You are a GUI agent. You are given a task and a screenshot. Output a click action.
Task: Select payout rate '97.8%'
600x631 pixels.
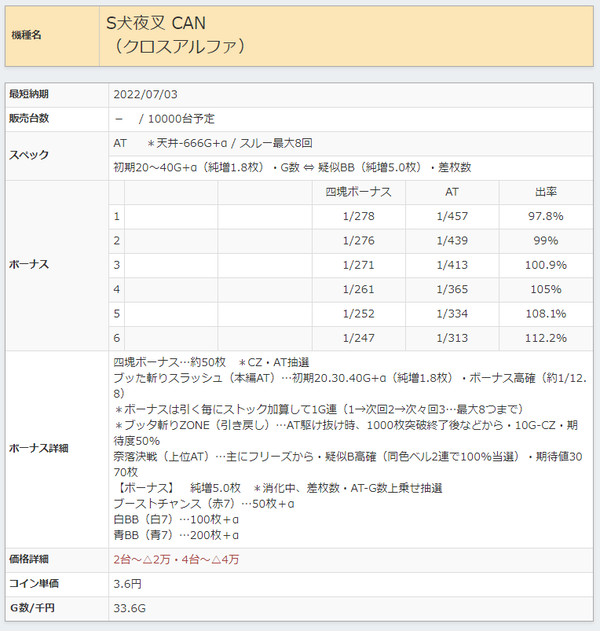(x=546, y=217)
